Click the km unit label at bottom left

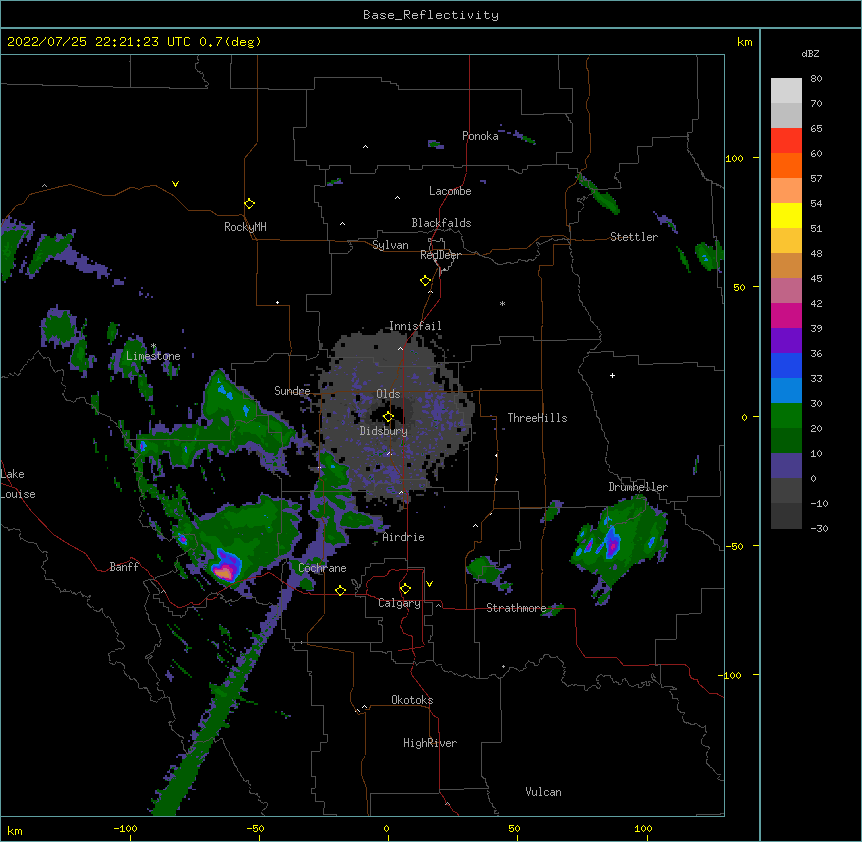(15, 831)
